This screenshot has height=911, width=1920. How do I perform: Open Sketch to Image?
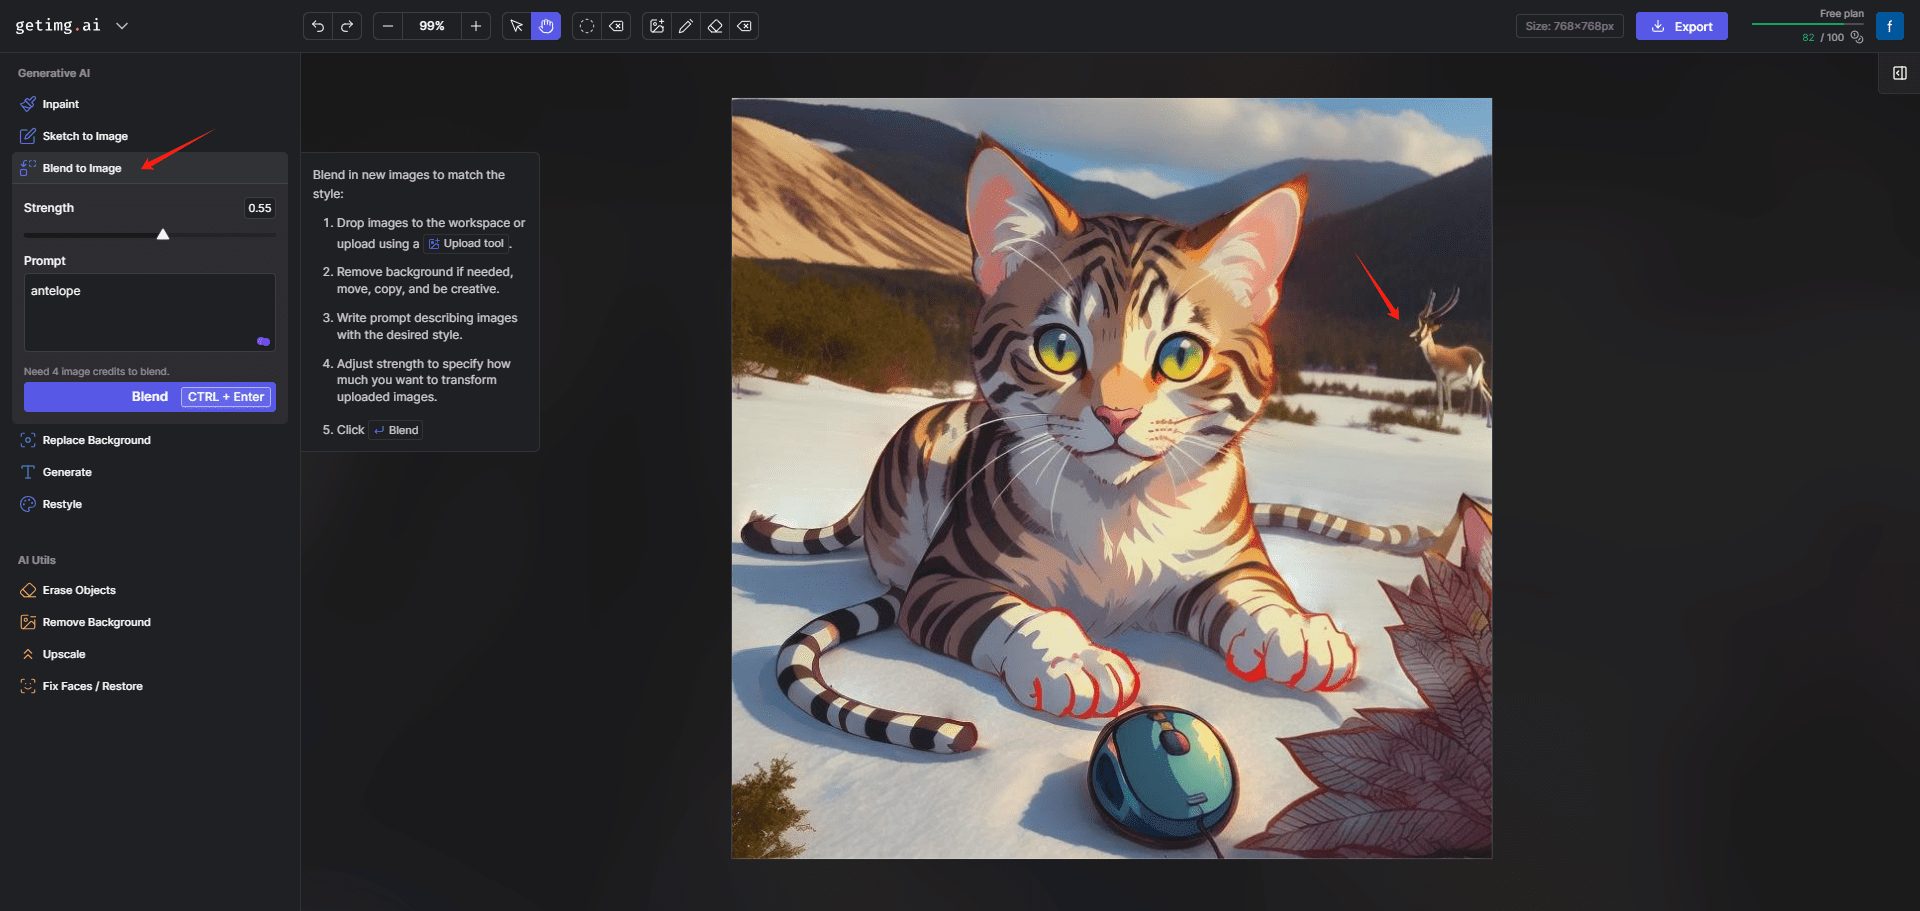[x=85, y=136]
